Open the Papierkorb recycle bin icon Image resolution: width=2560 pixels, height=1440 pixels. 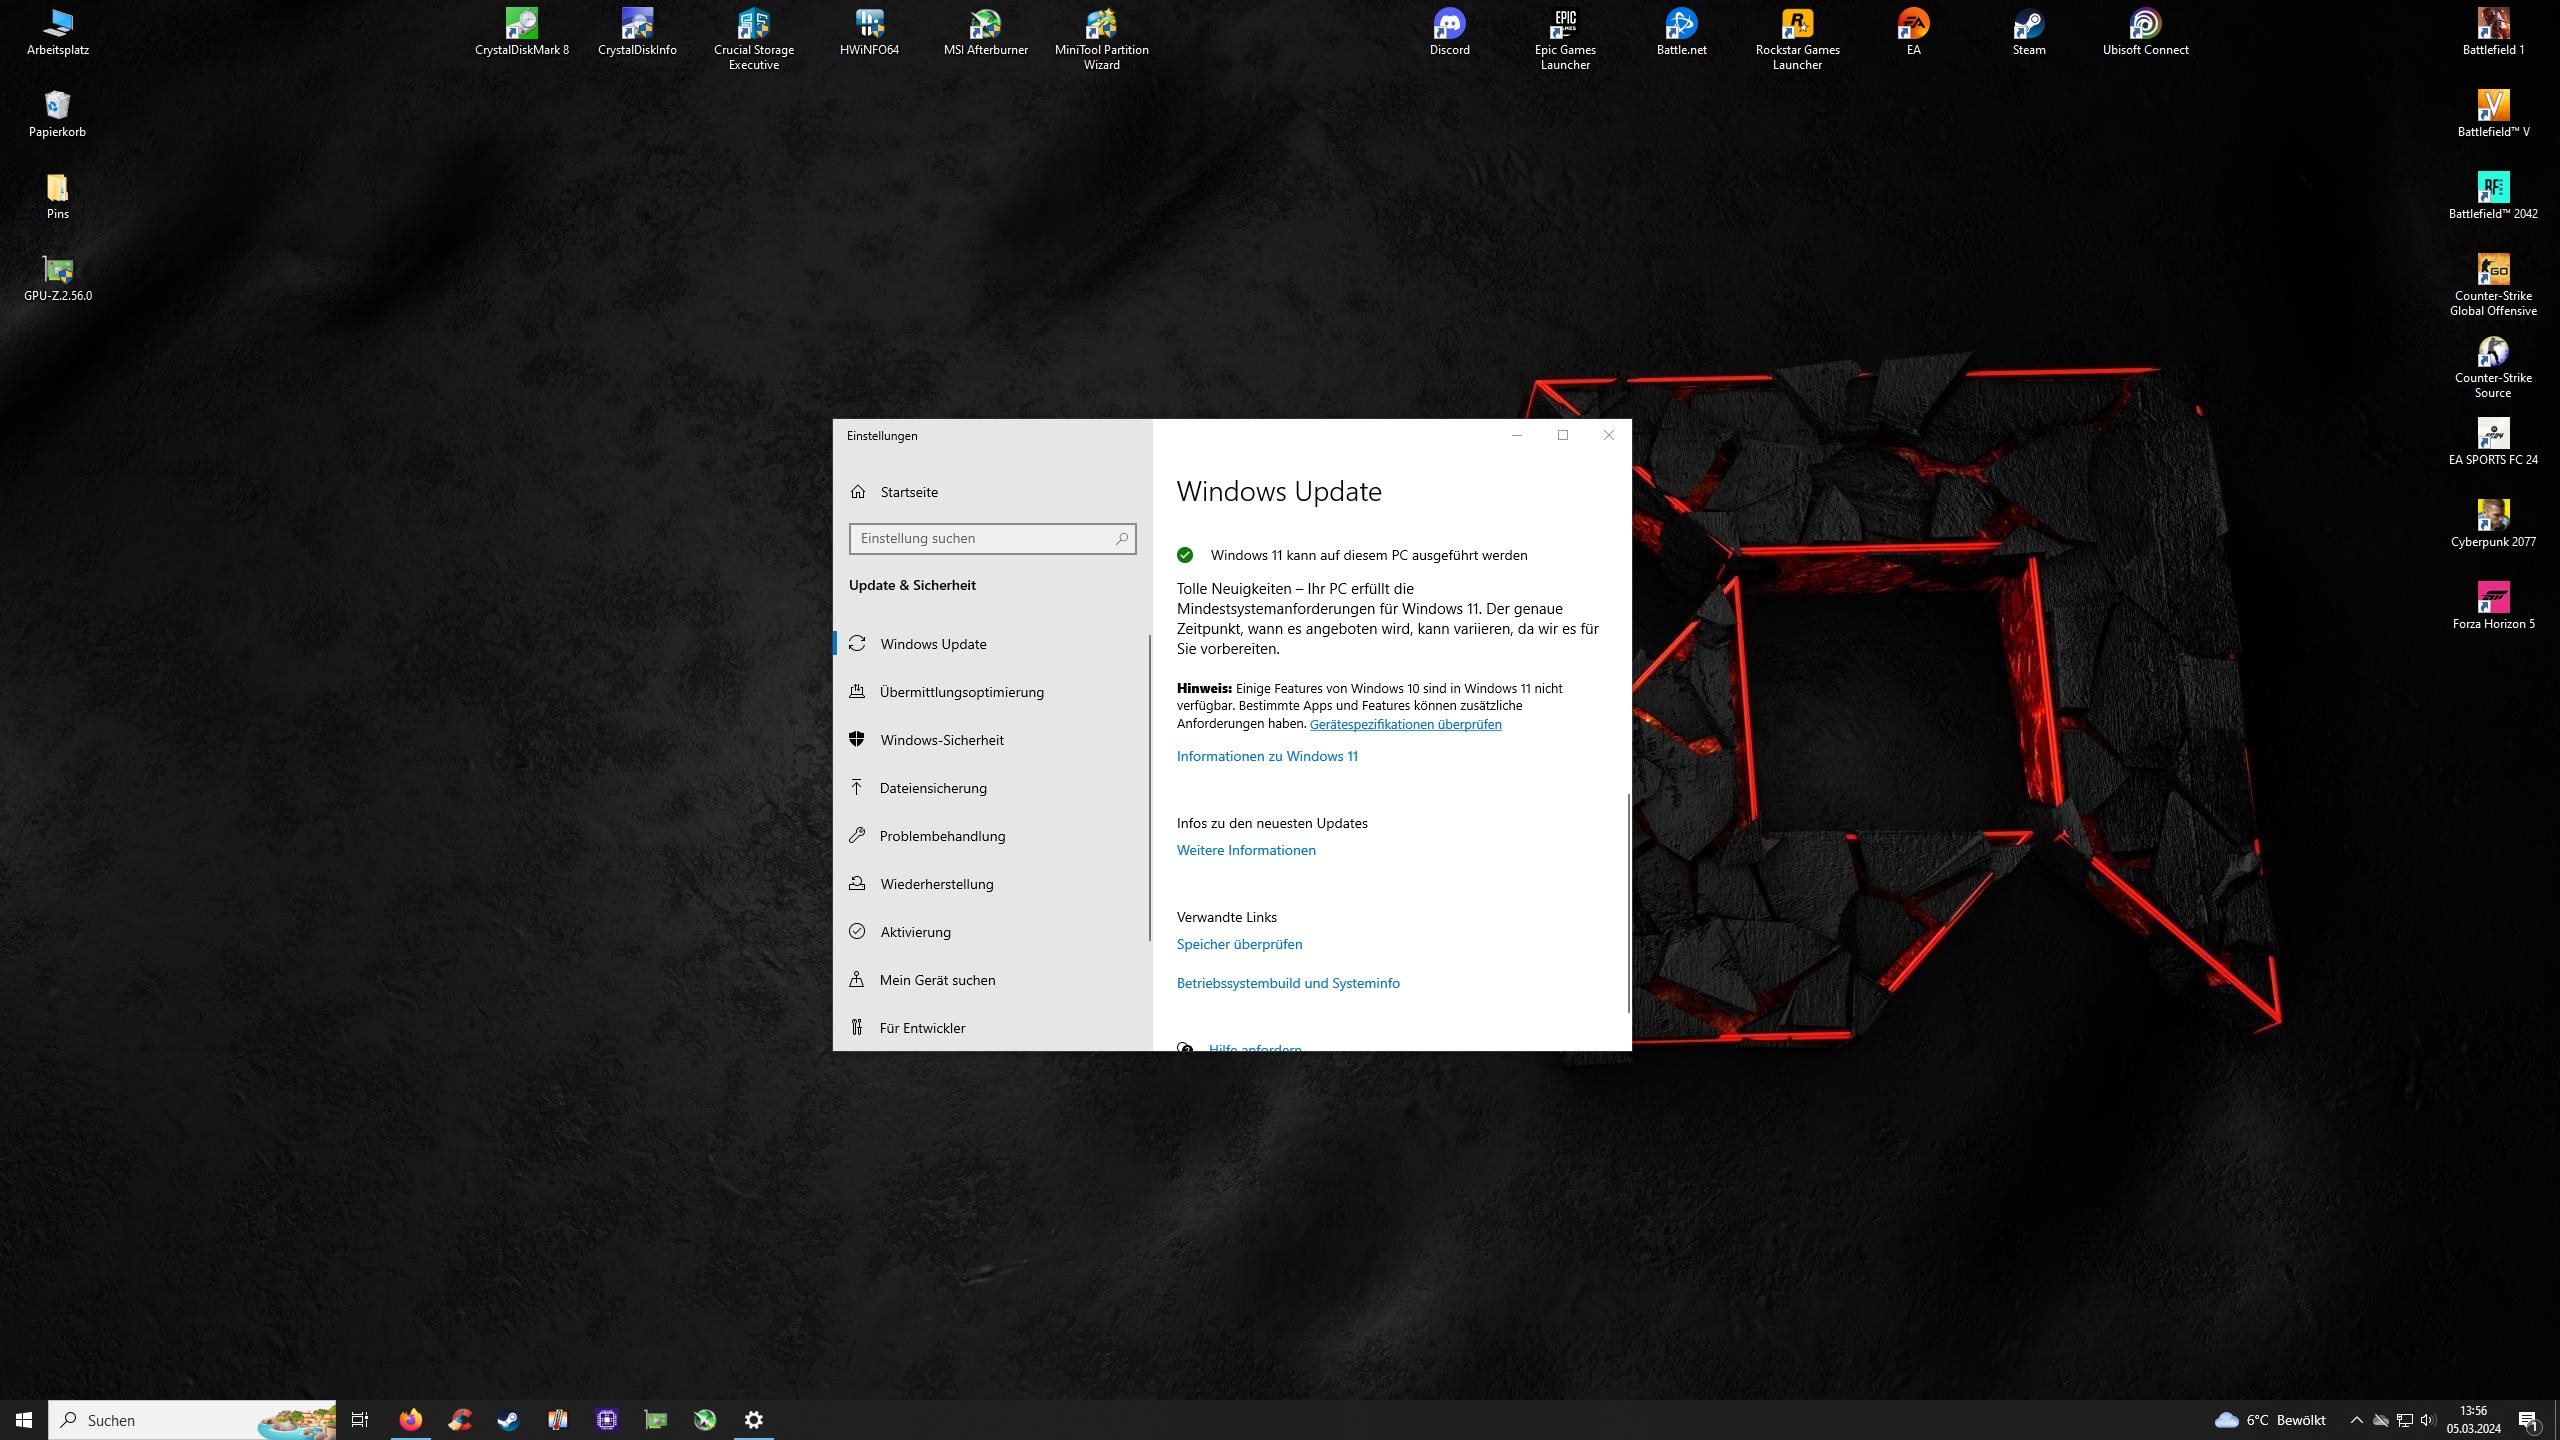point(57,106)
